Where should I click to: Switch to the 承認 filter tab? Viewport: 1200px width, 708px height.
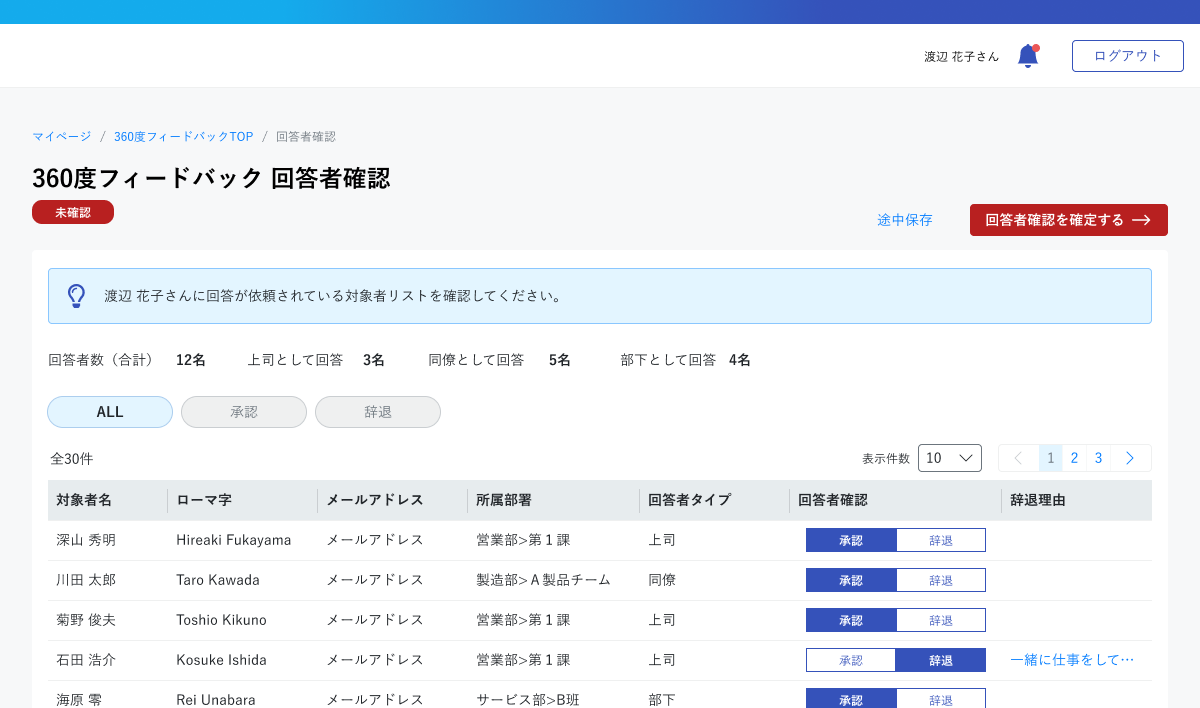(244, 412)
